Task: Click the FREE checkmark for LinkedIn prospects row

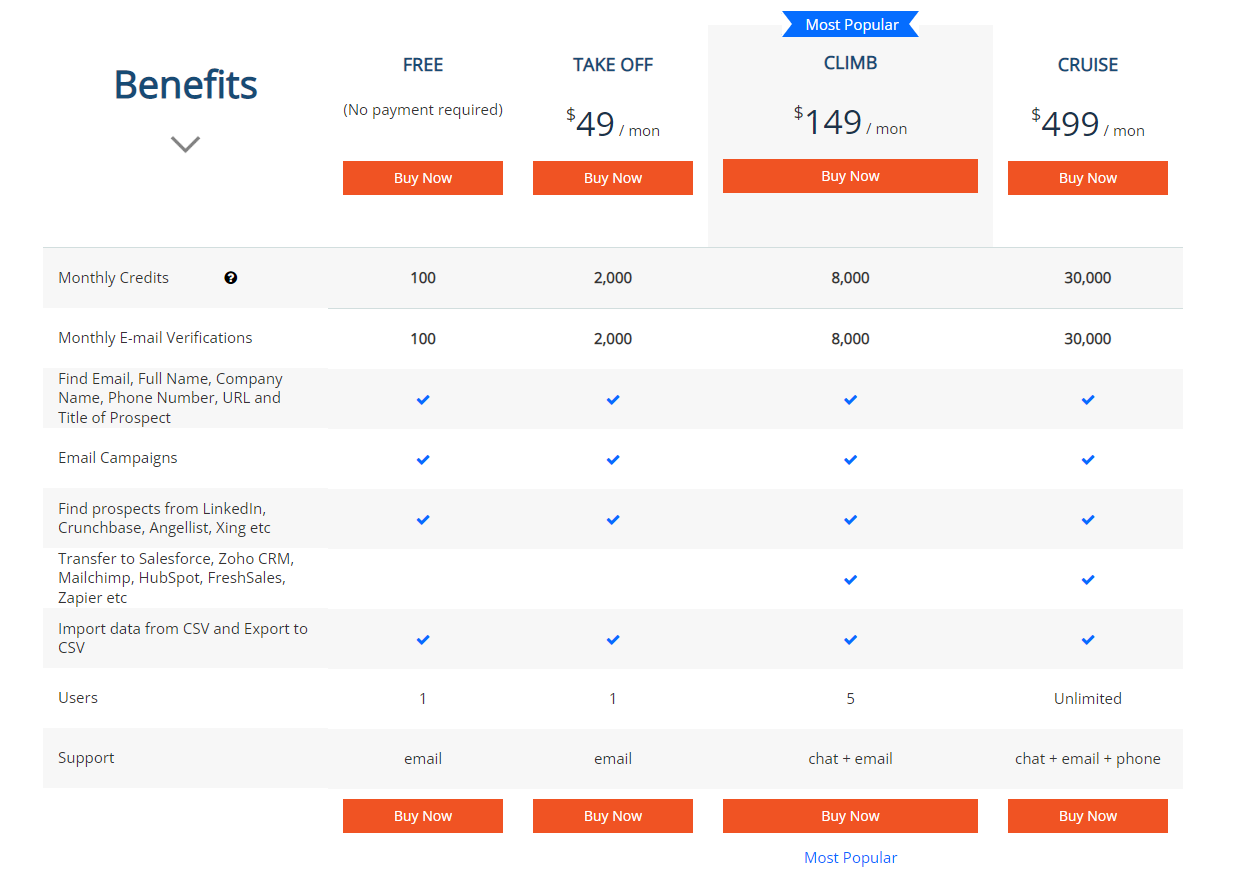Action: (423, 519)
